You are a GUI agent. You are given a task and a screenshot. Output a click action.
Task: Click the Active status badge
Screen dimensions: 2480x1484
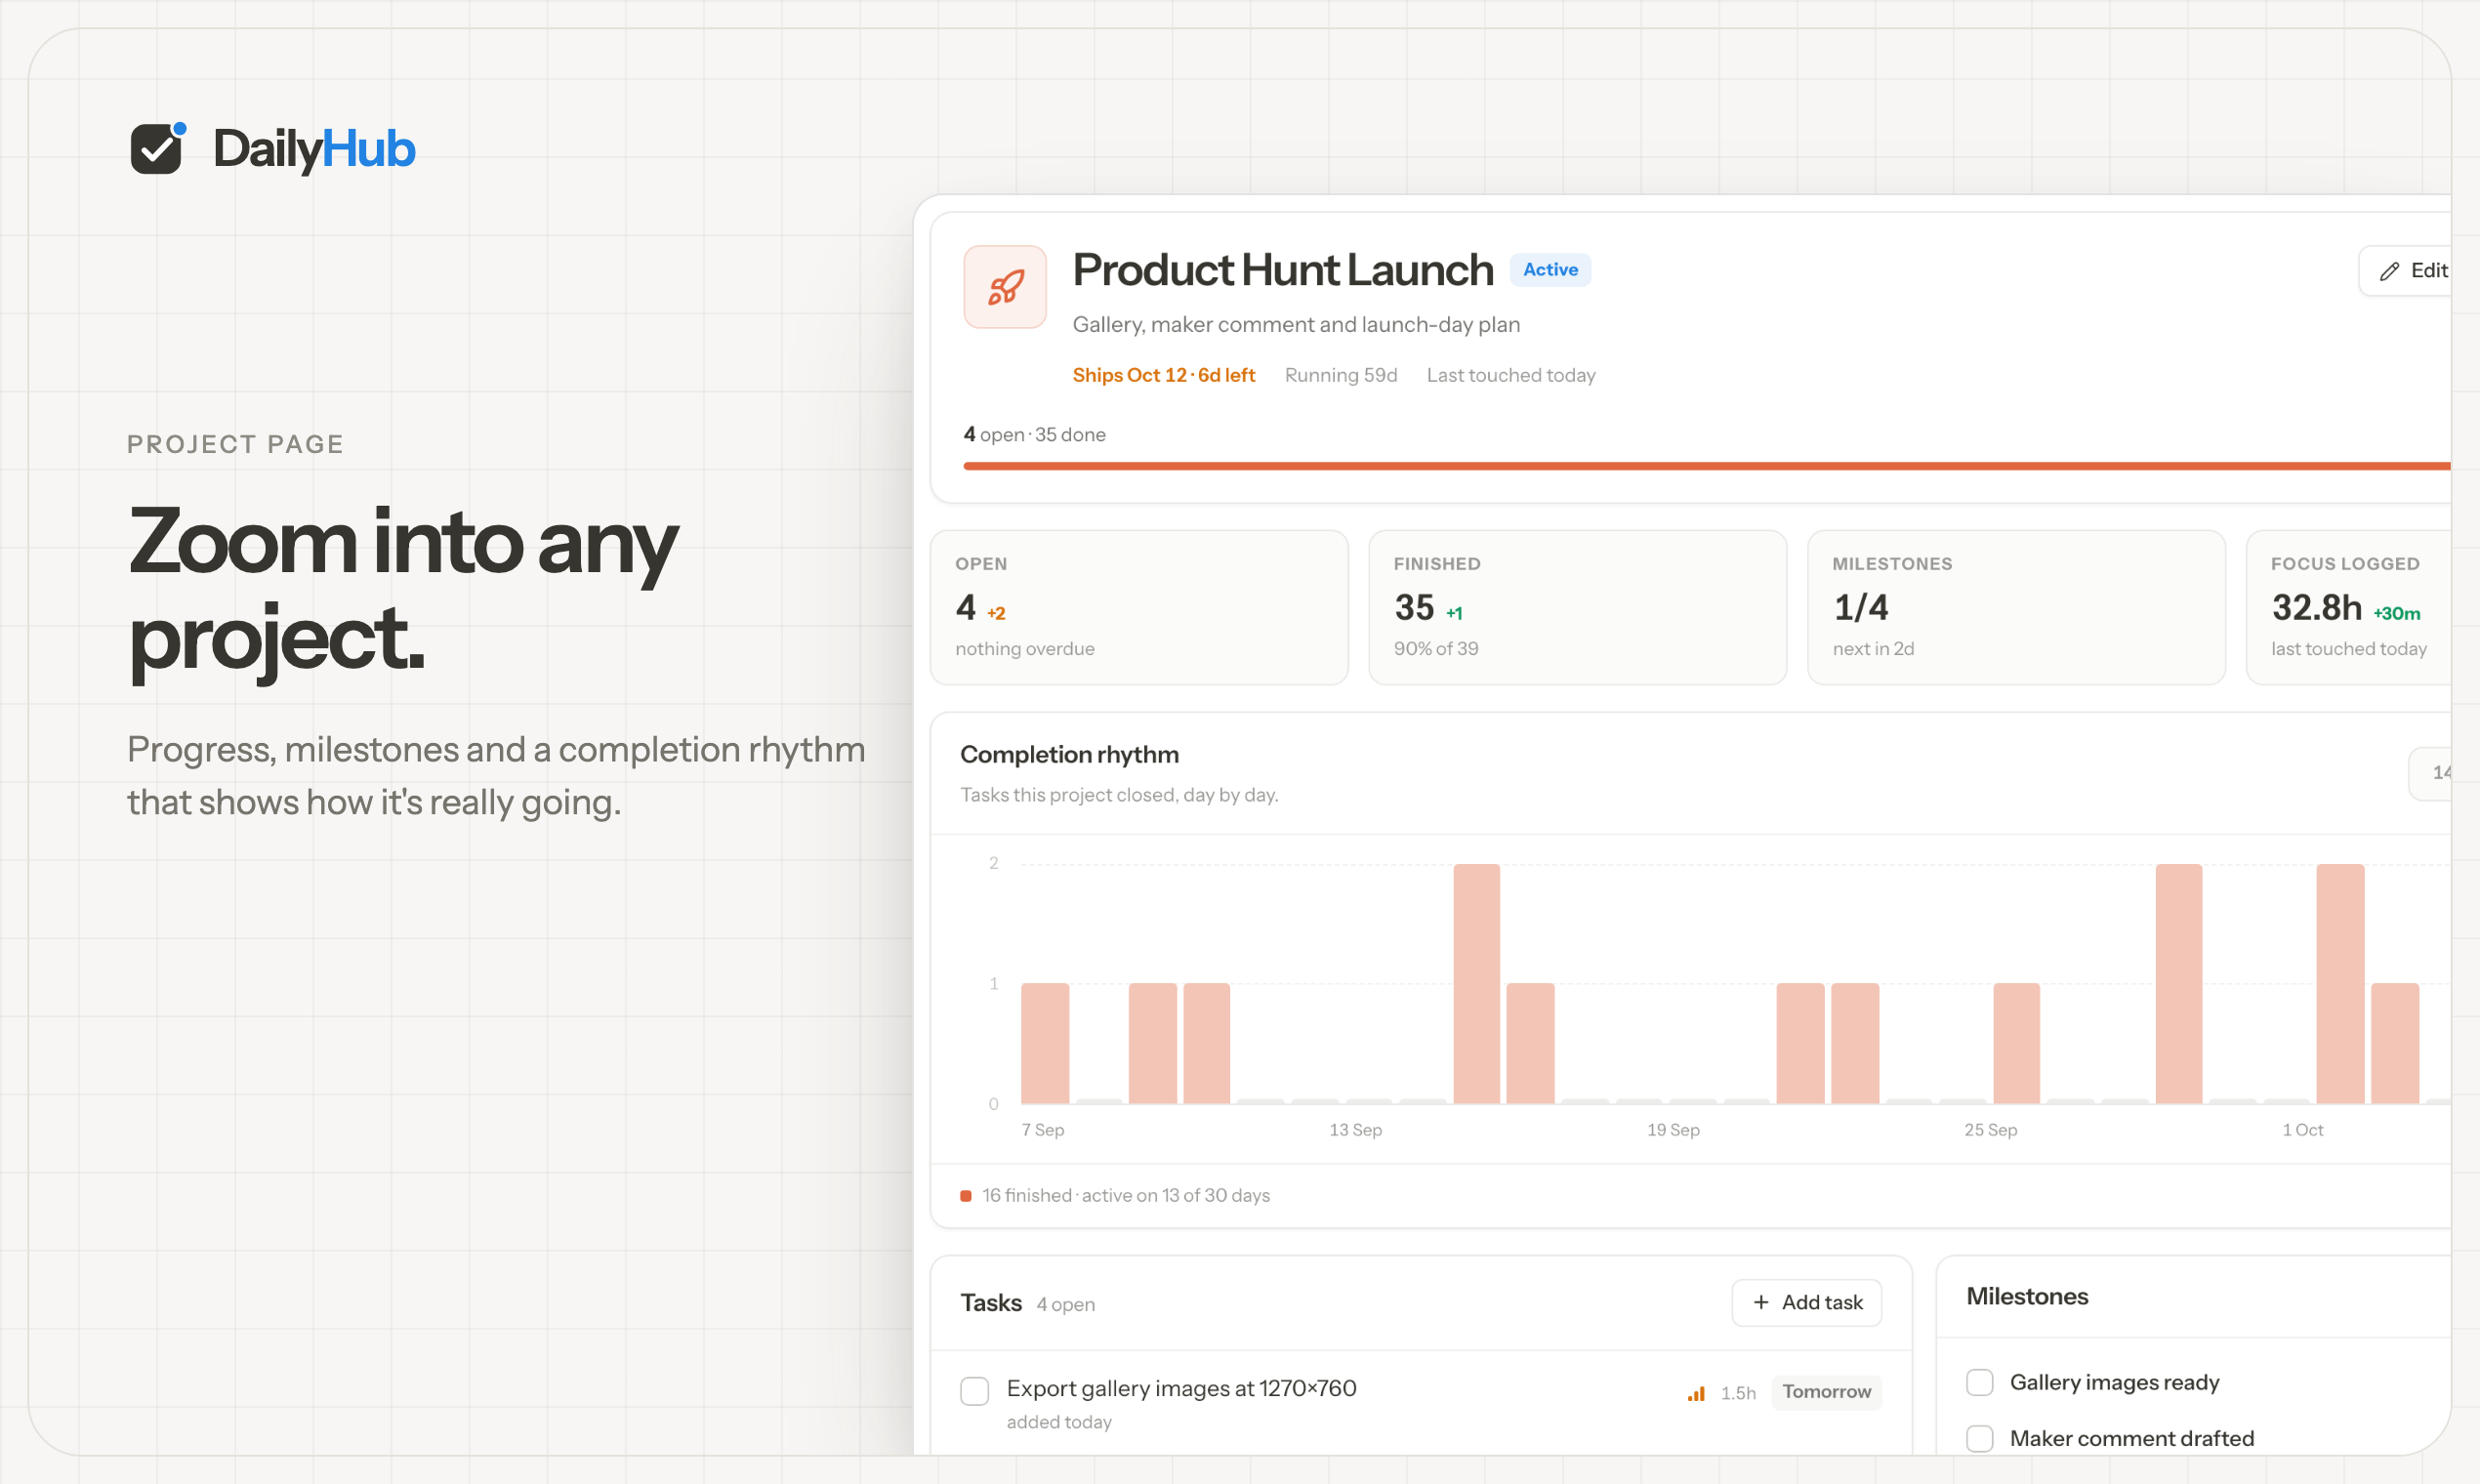pos(1550,270)
